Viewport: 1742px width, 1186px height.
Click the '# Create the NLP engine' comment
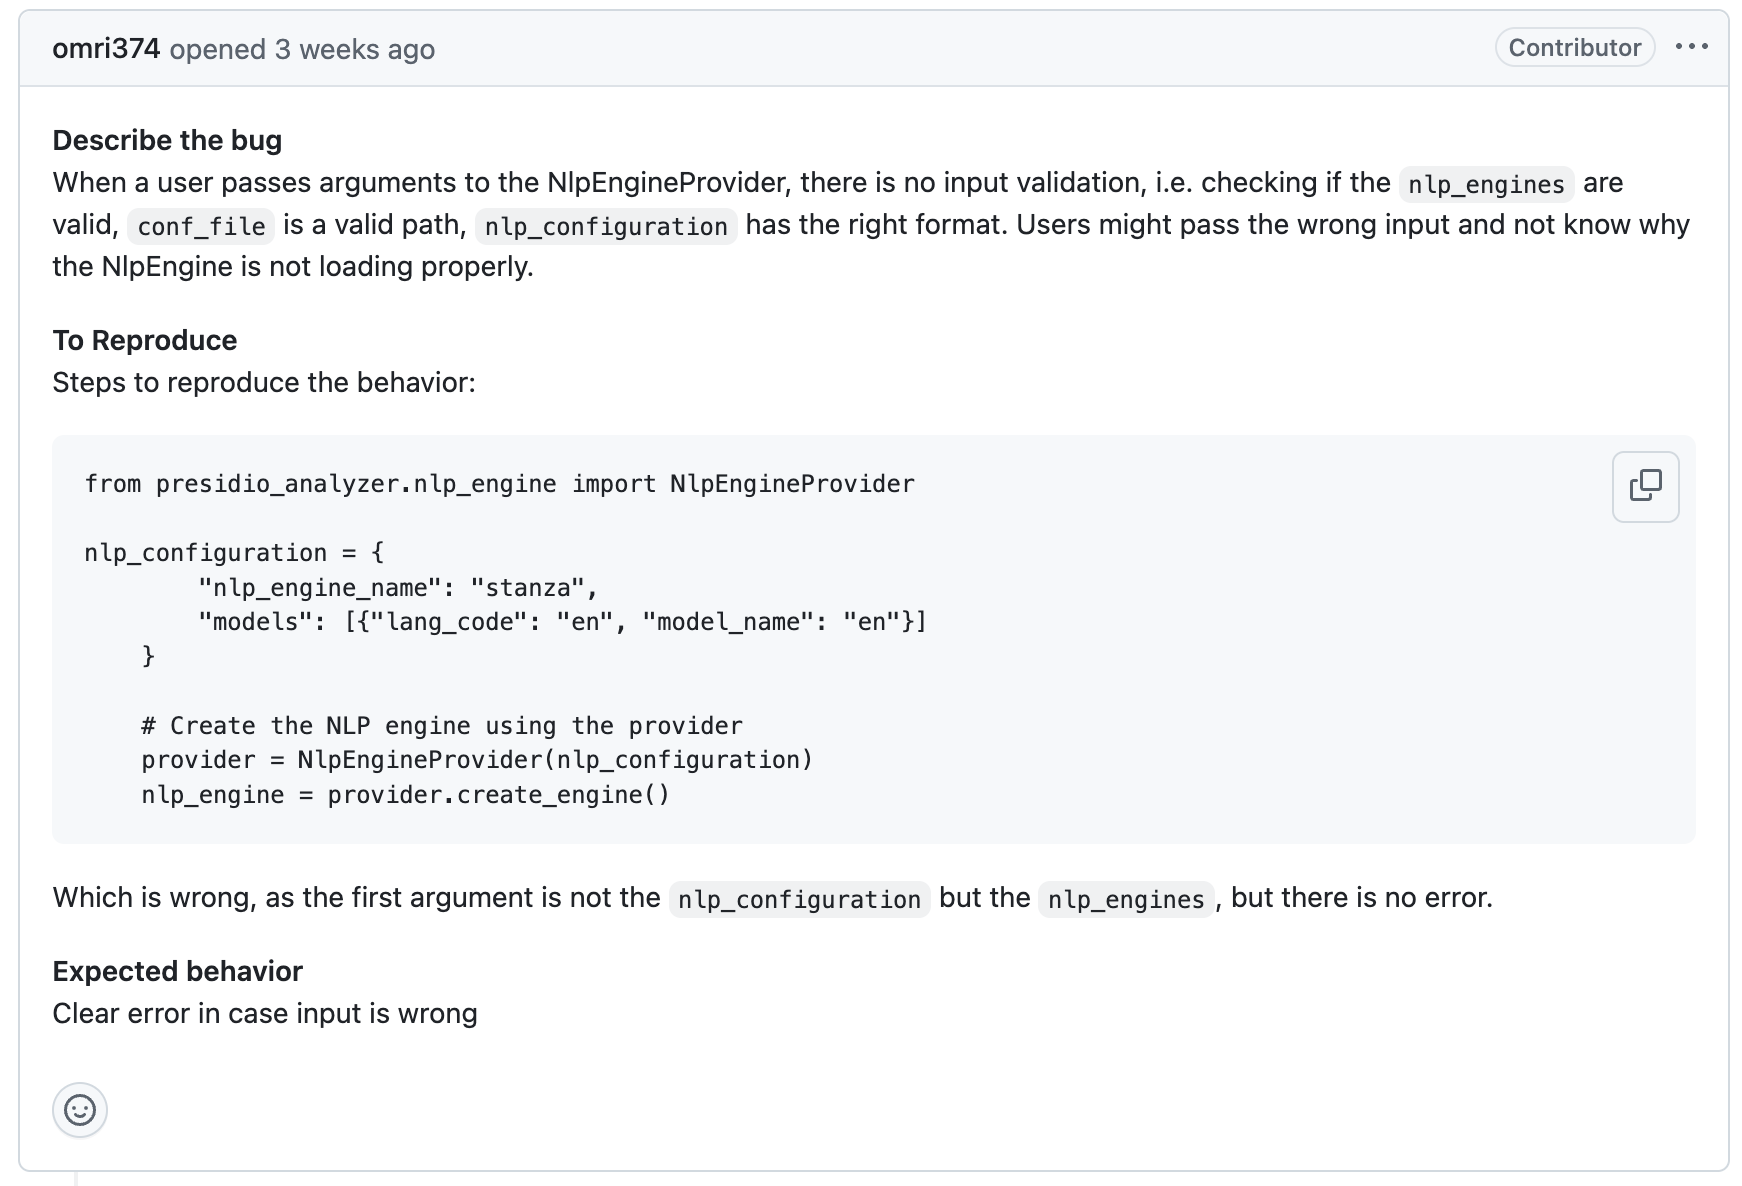[x=442, y=726]
